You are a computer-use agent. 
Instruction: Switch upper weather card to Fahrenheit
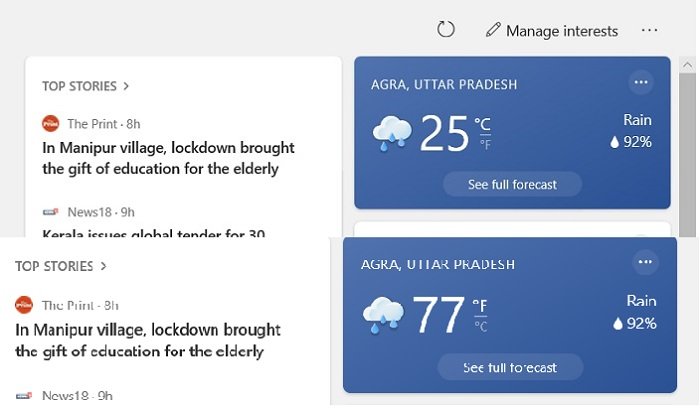(485, 144)
